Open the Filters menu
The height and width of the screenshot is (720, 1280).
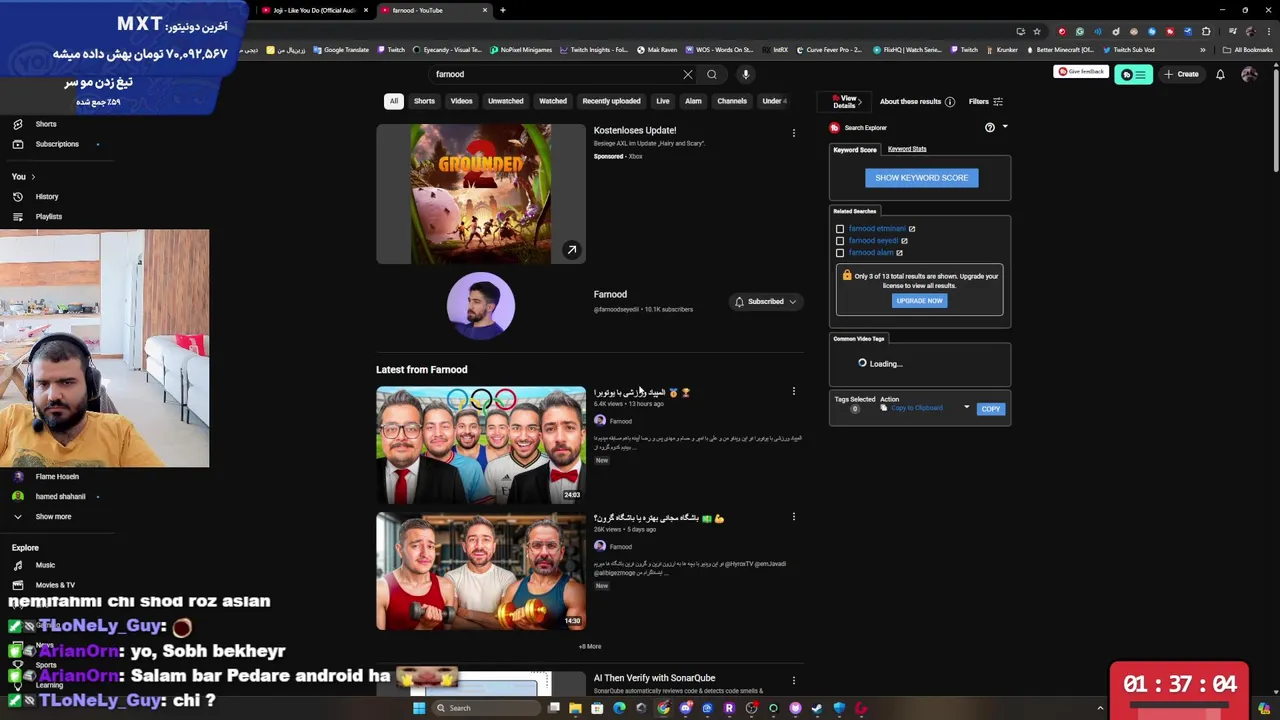point(985,101)
